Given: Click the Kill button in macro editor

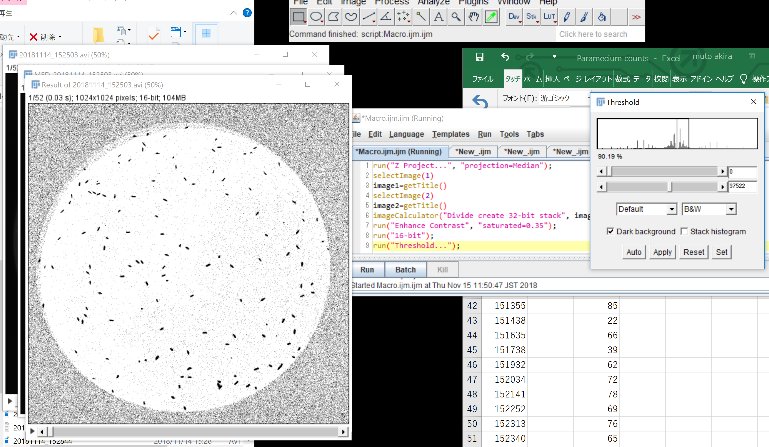Looking at the screenshot, I should click(442, 270).
